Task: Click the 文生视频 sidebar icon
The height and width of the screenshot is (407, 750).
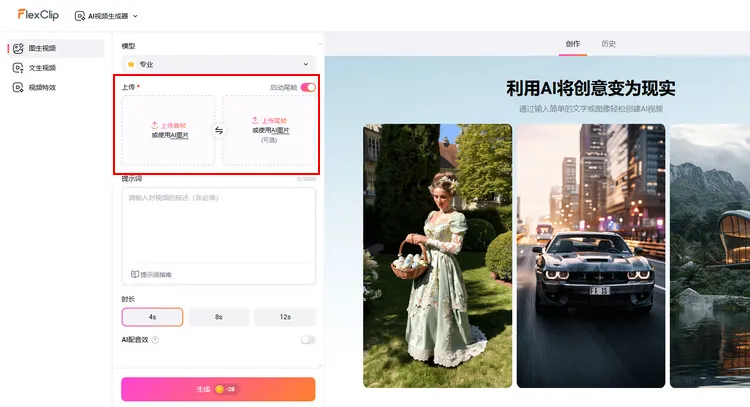Action: click(x=18, y=68)
